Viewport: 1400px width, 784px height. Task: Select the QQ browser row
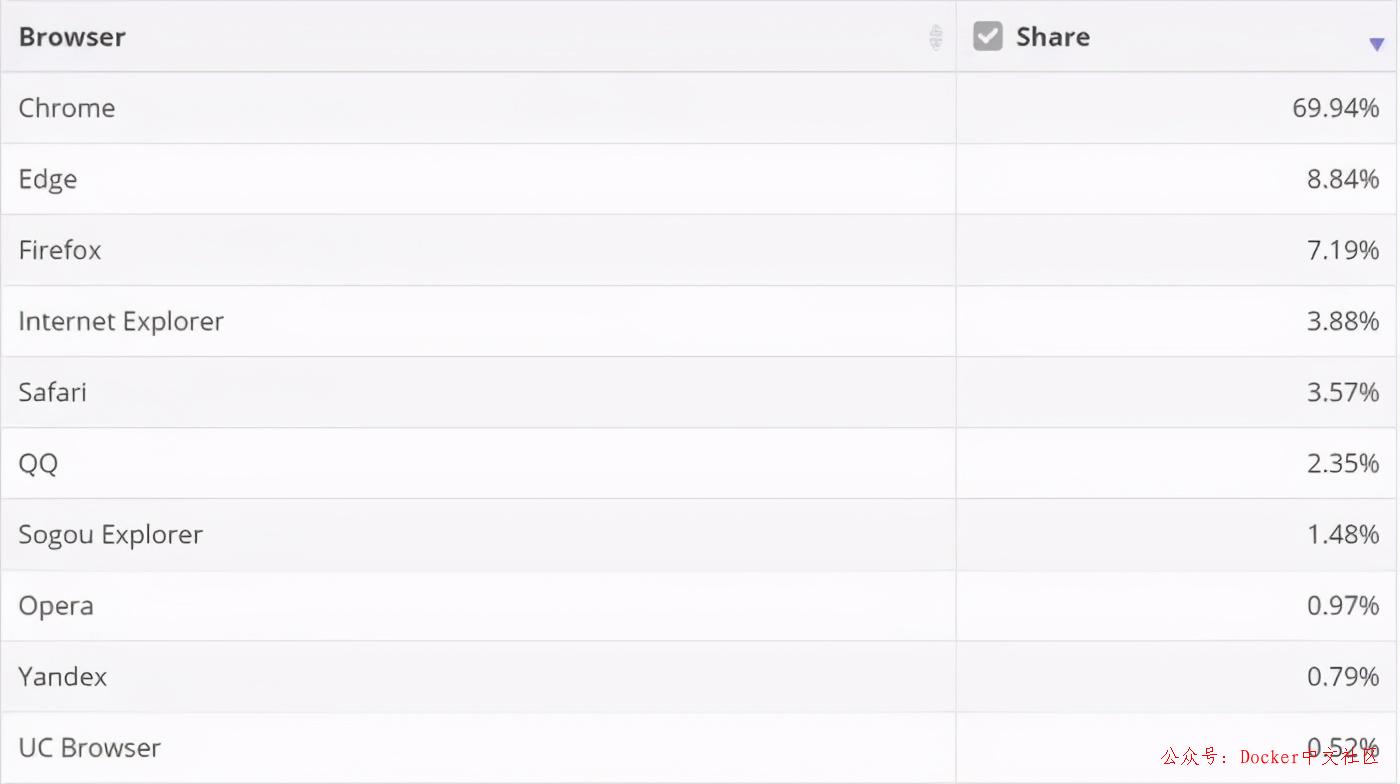pos(38,463)
